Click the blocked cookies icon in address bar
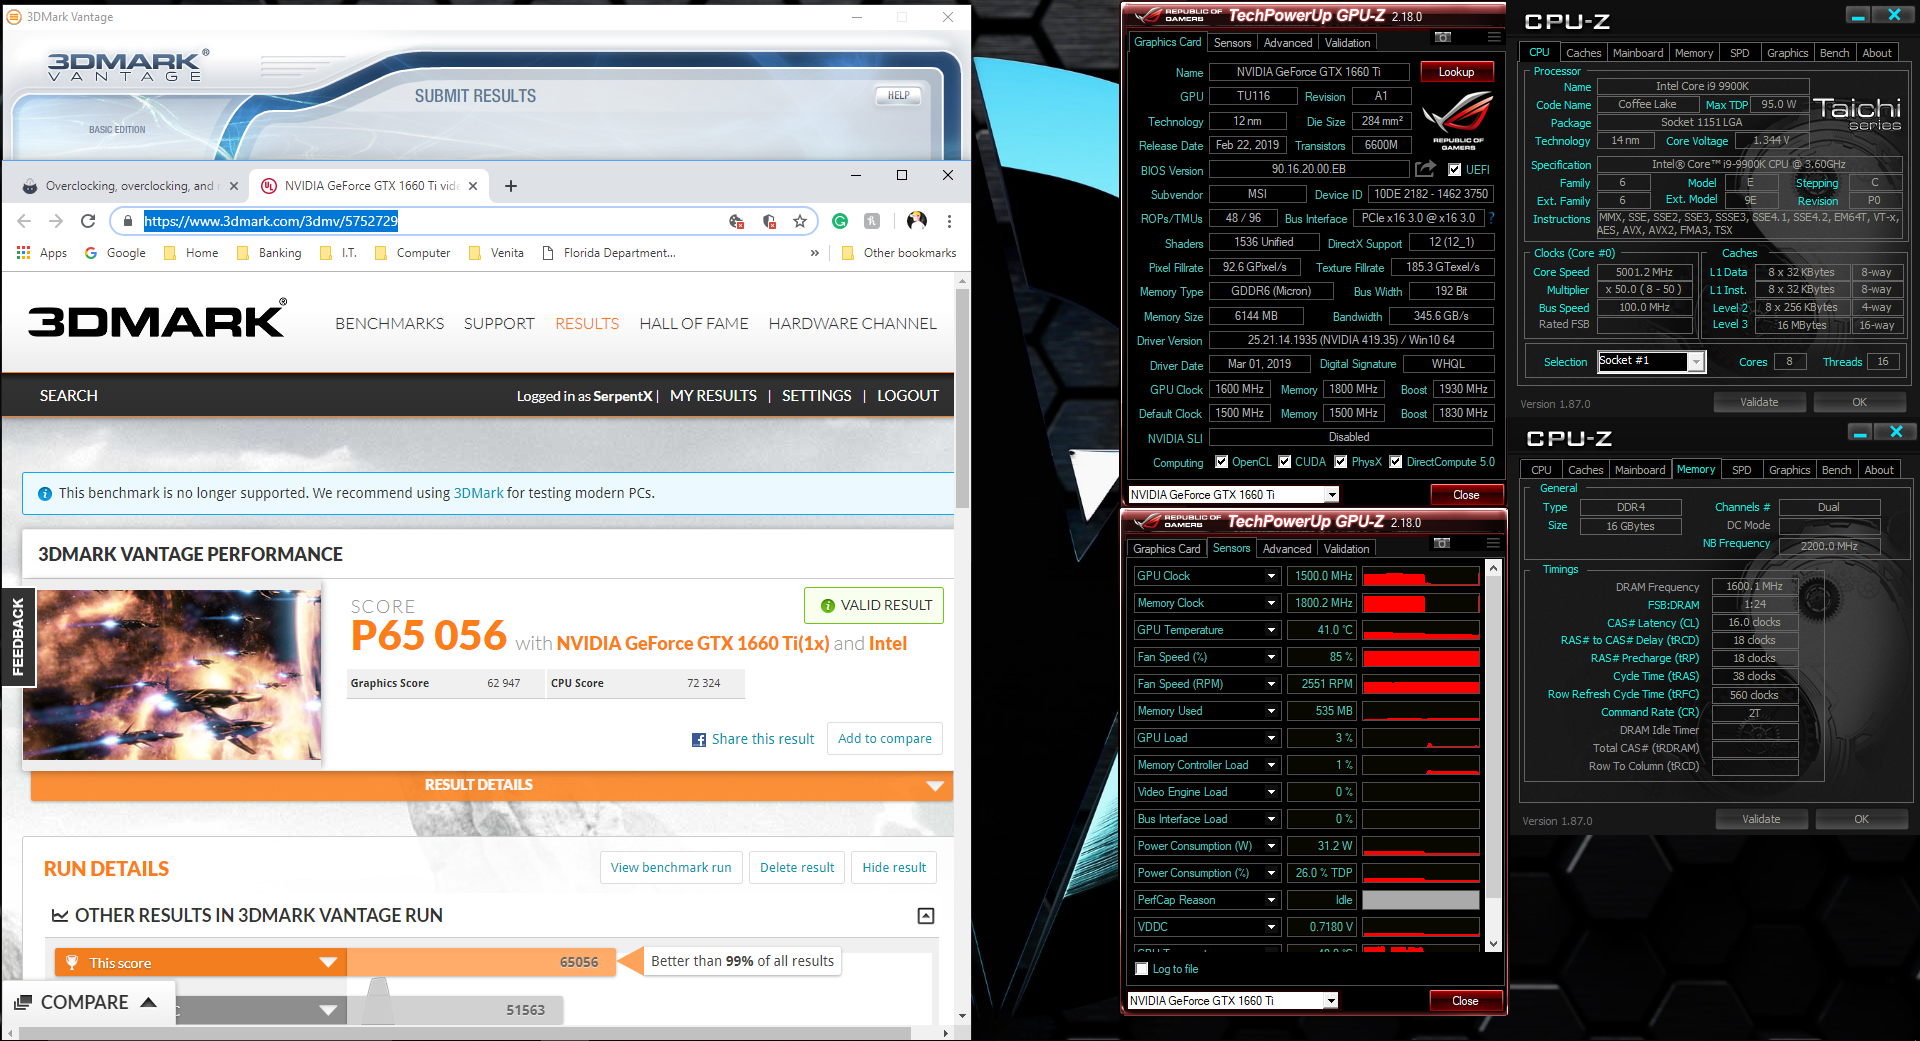 pos(737,221)
